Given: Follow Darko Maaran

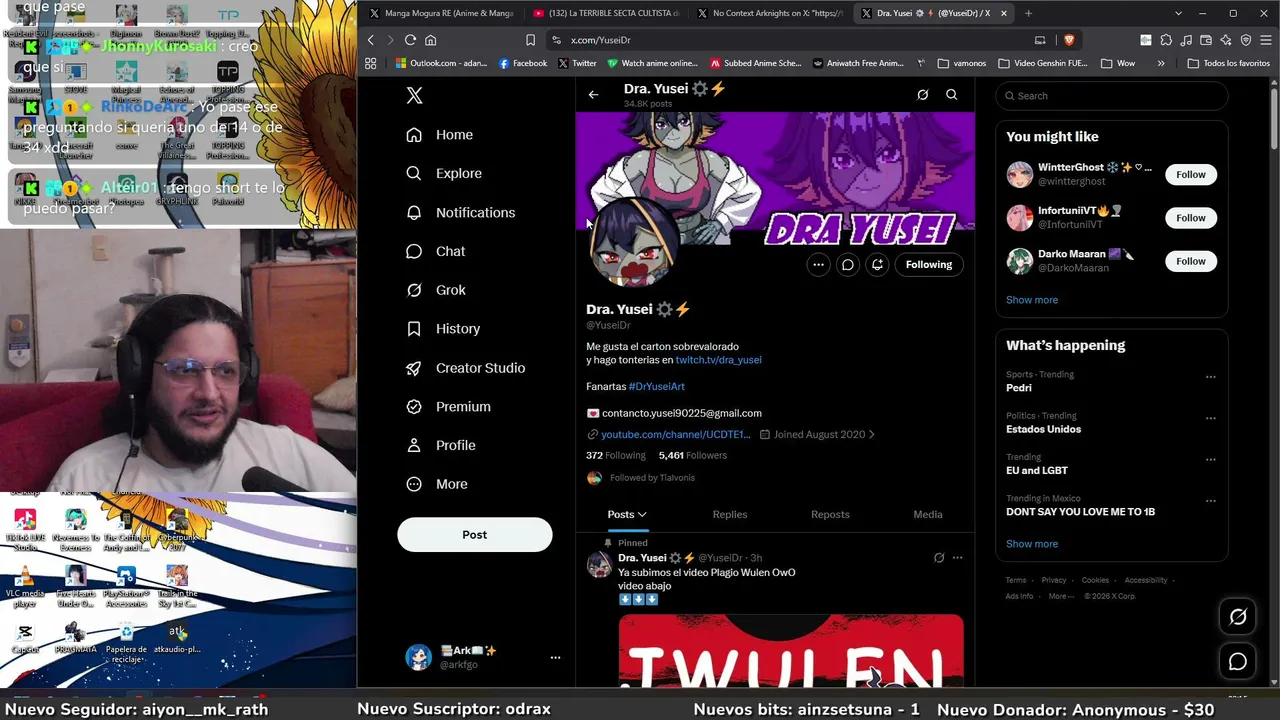Looking at the screenshot, I should tap(1191, 262).
